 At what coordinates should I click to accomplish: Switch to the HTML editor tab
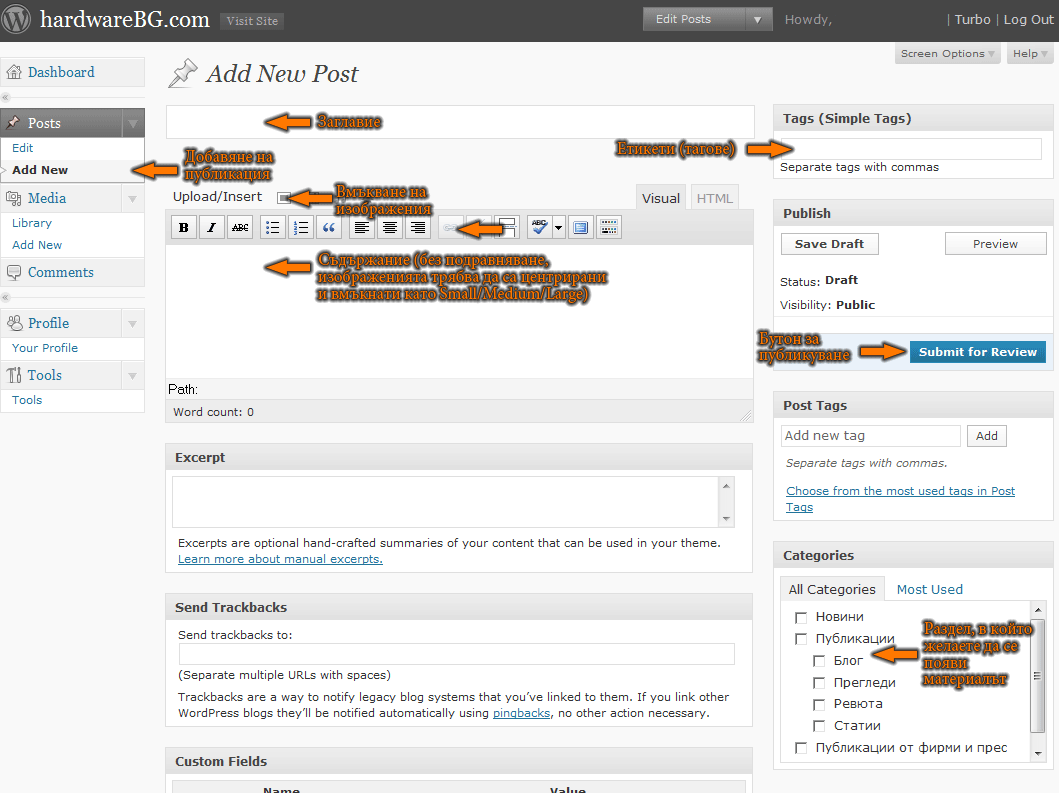pos(715,198)
